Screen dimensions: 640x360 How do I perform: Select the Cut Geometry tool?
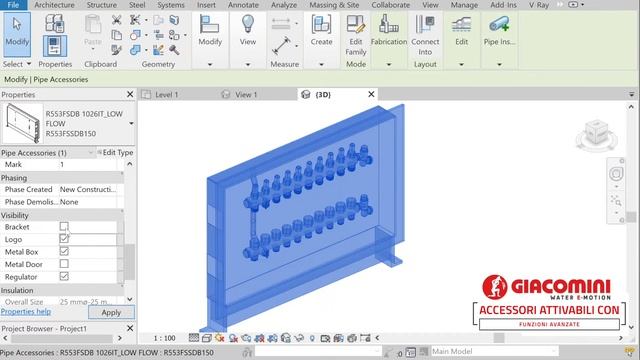(x=135, y=35)
